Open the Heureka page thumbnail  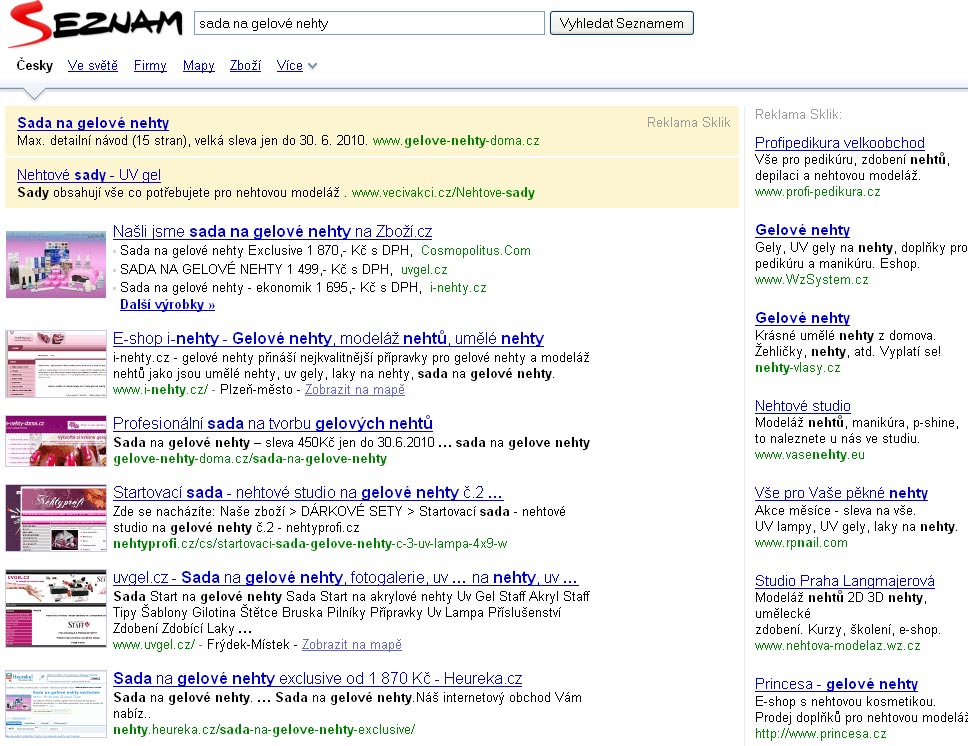tap(56, 704)
